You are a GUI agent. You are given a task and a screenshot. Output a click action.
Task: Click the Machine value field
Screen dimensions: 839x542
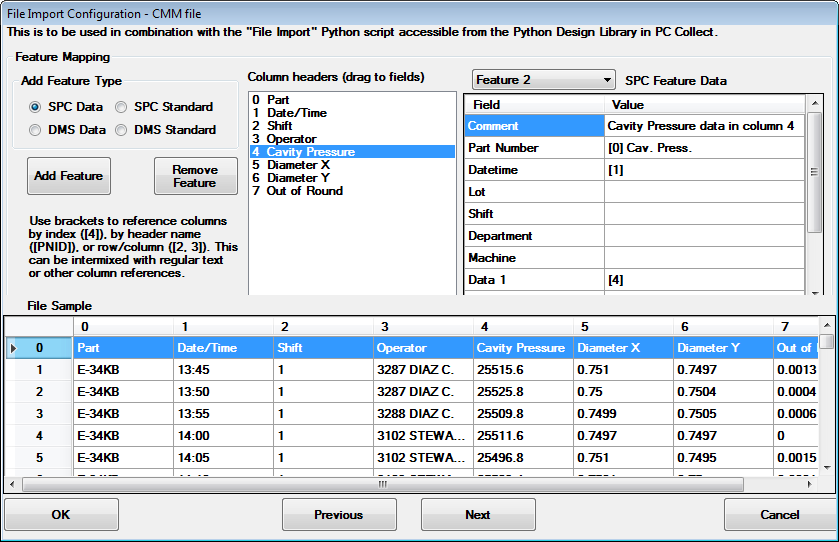[x=703, y=258]
